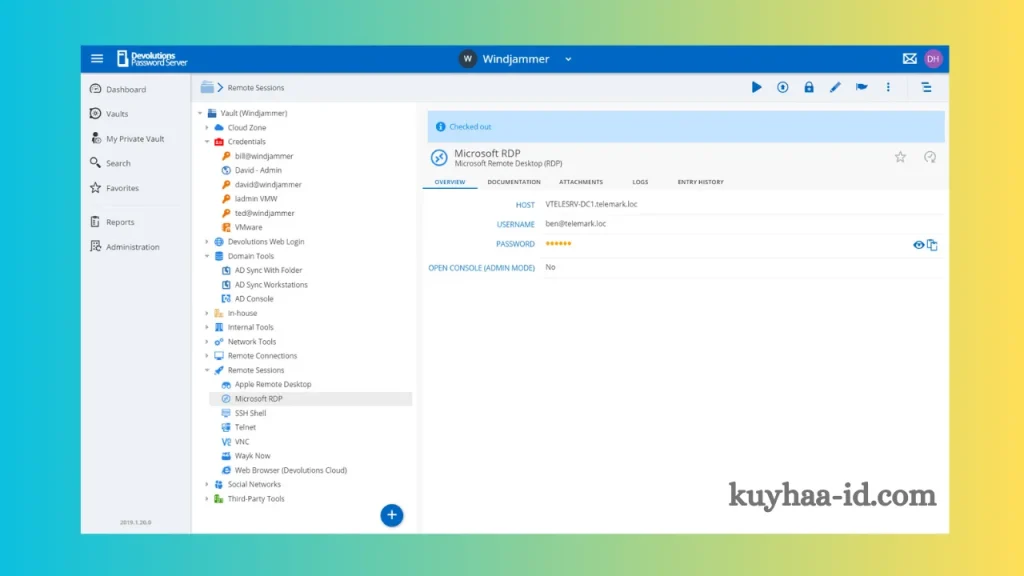Expand the Cloud Zone folder

click(207, 127)
